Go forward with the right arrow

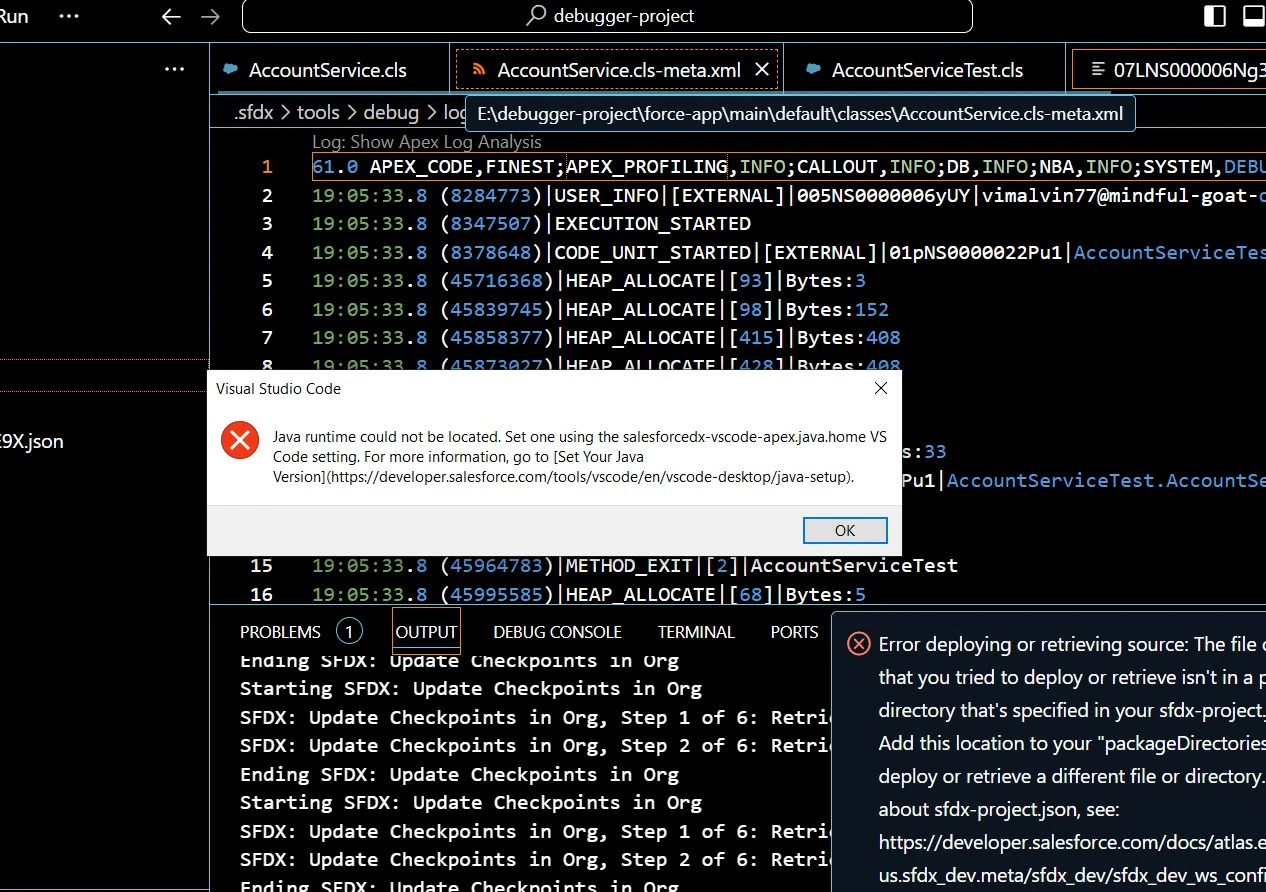210,16
